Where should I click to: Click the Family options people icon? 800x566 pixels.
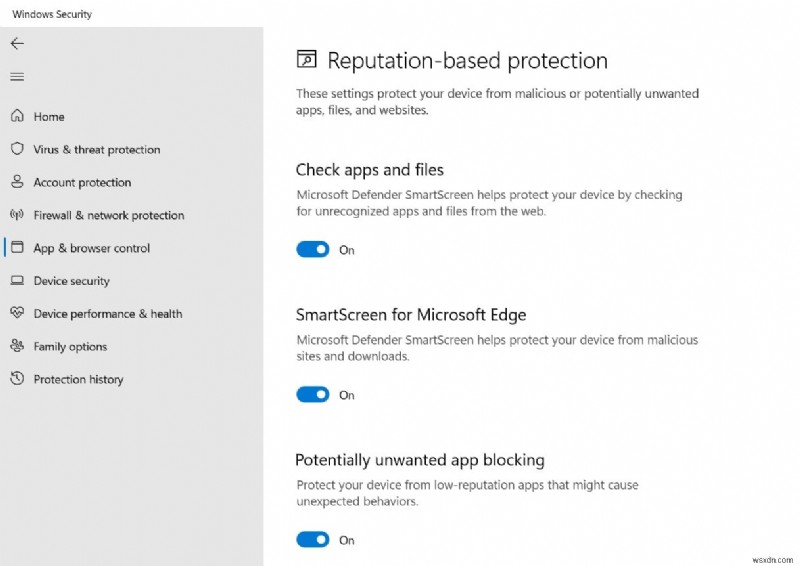(x=17, y=346)
